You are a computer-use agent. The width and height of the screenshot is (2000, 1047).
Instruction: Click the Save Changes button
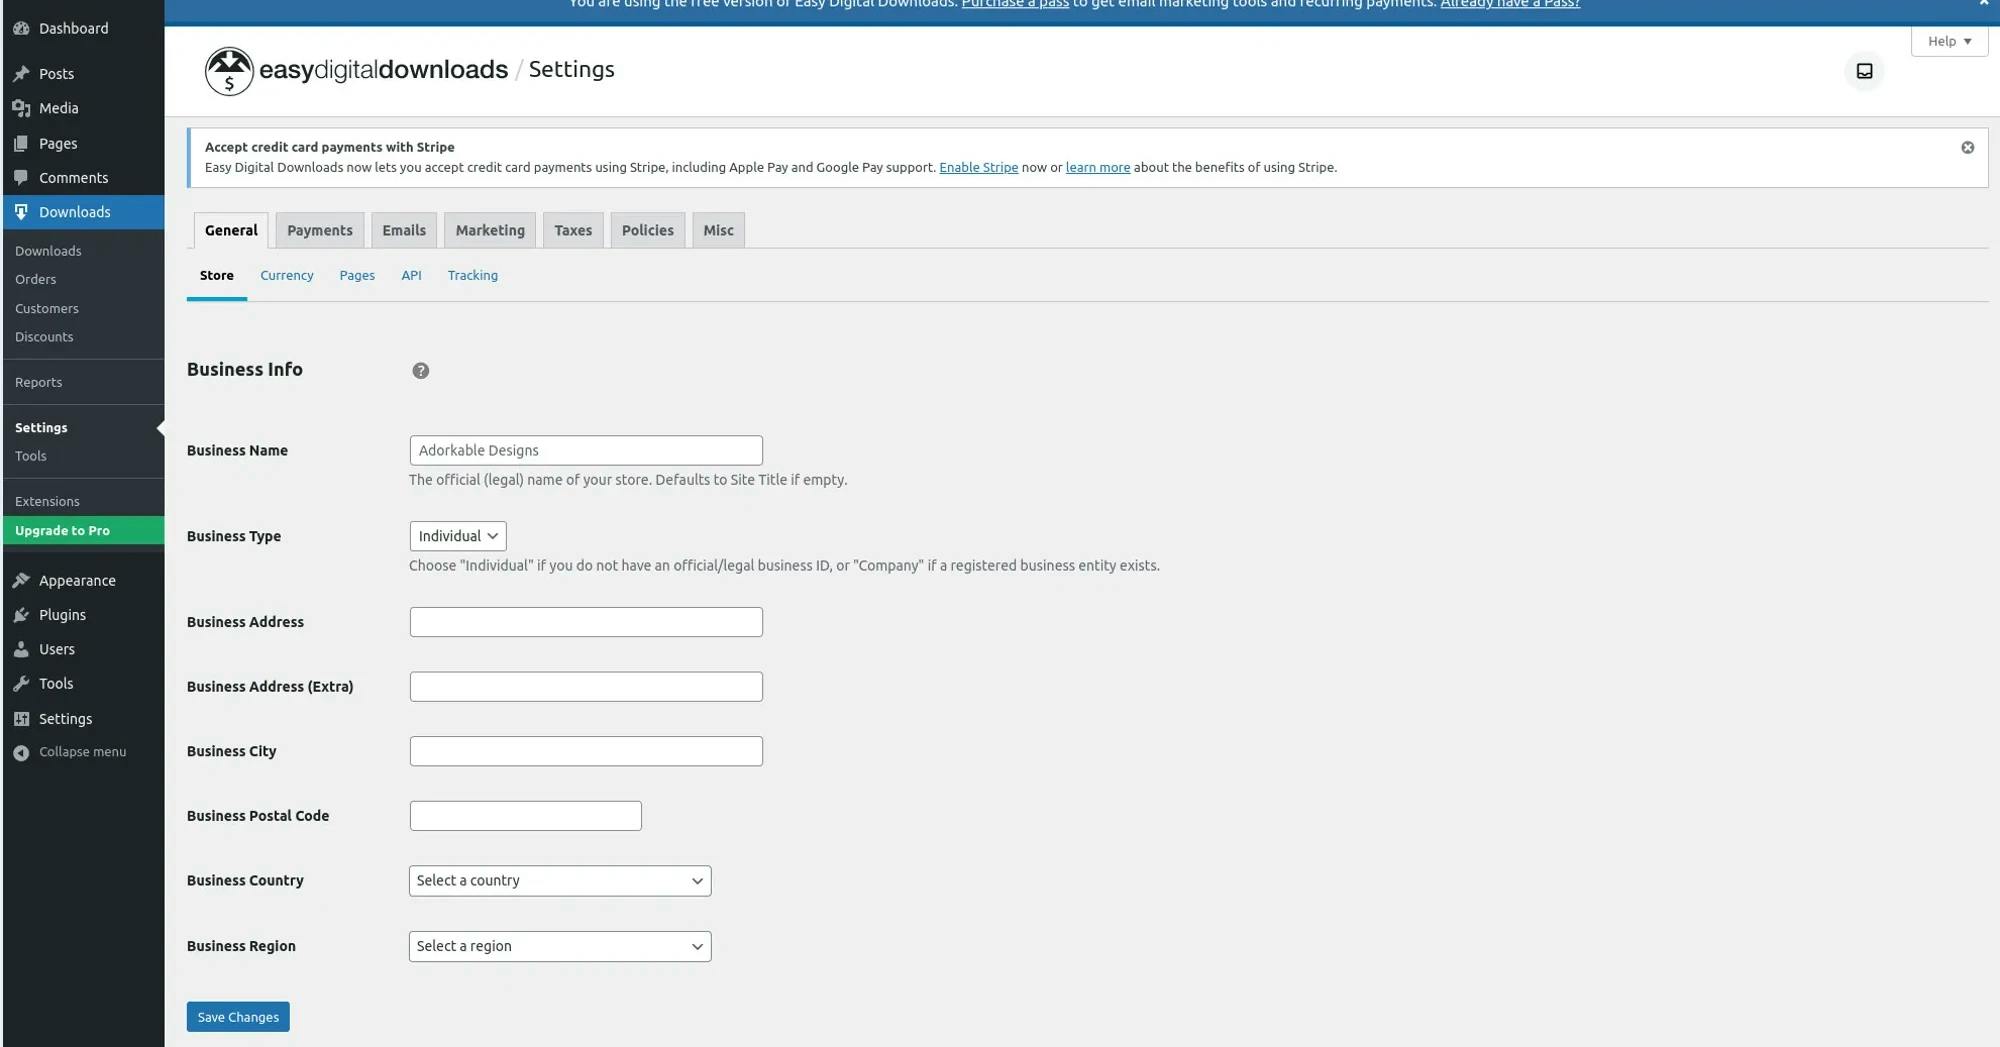[x=238, y=1017]
